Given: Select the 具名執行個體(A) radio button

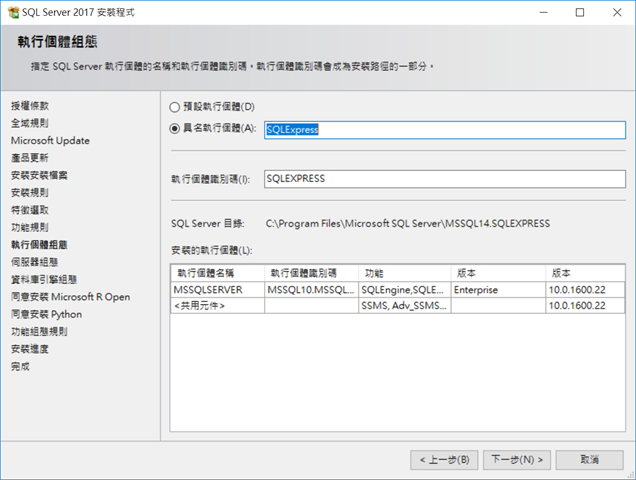Looking at the screenshot, I should pyautogui.click(x=174, y=129).
